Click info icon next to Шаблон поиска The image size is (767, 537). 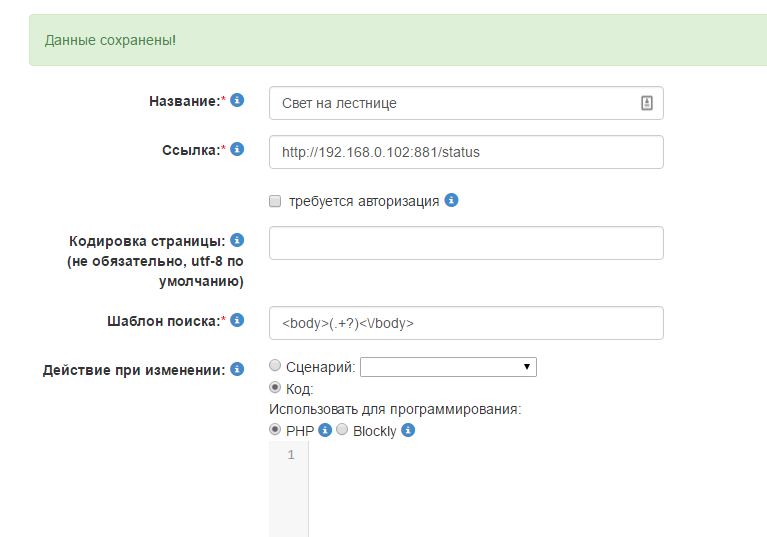click(237, 320)
